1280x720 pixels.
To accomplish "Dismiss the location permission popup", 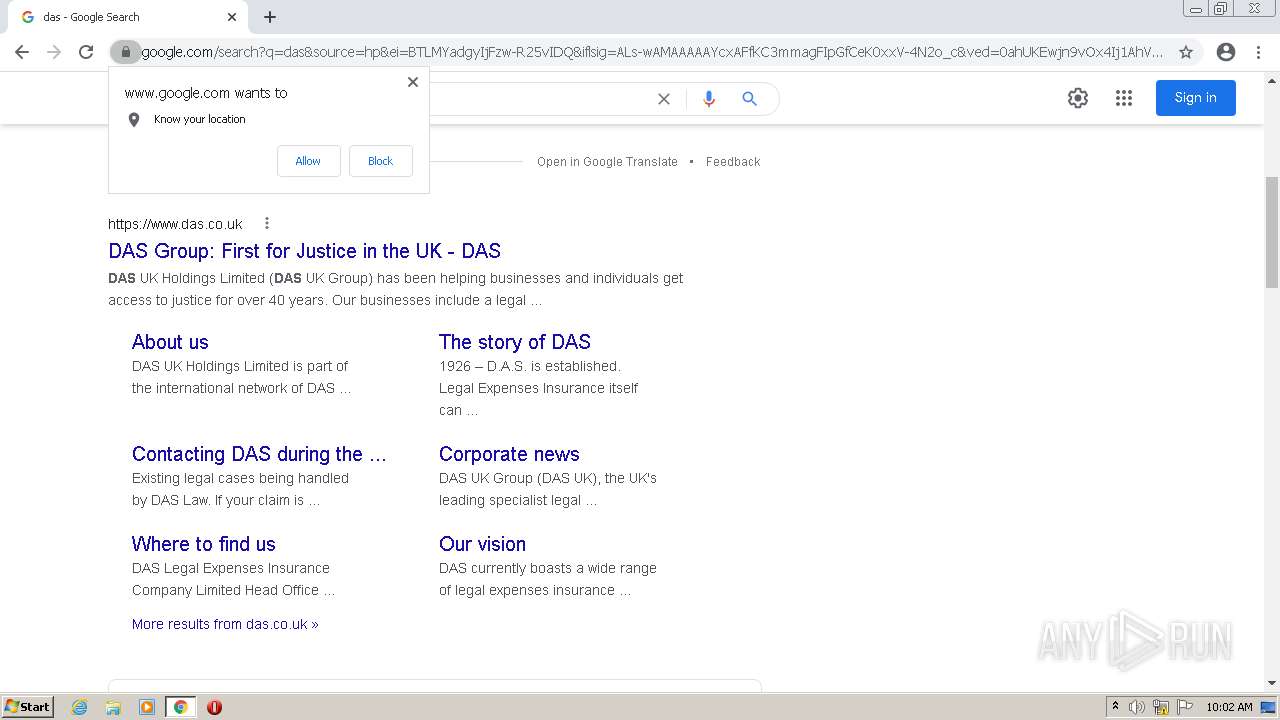I will coord(413,82).
